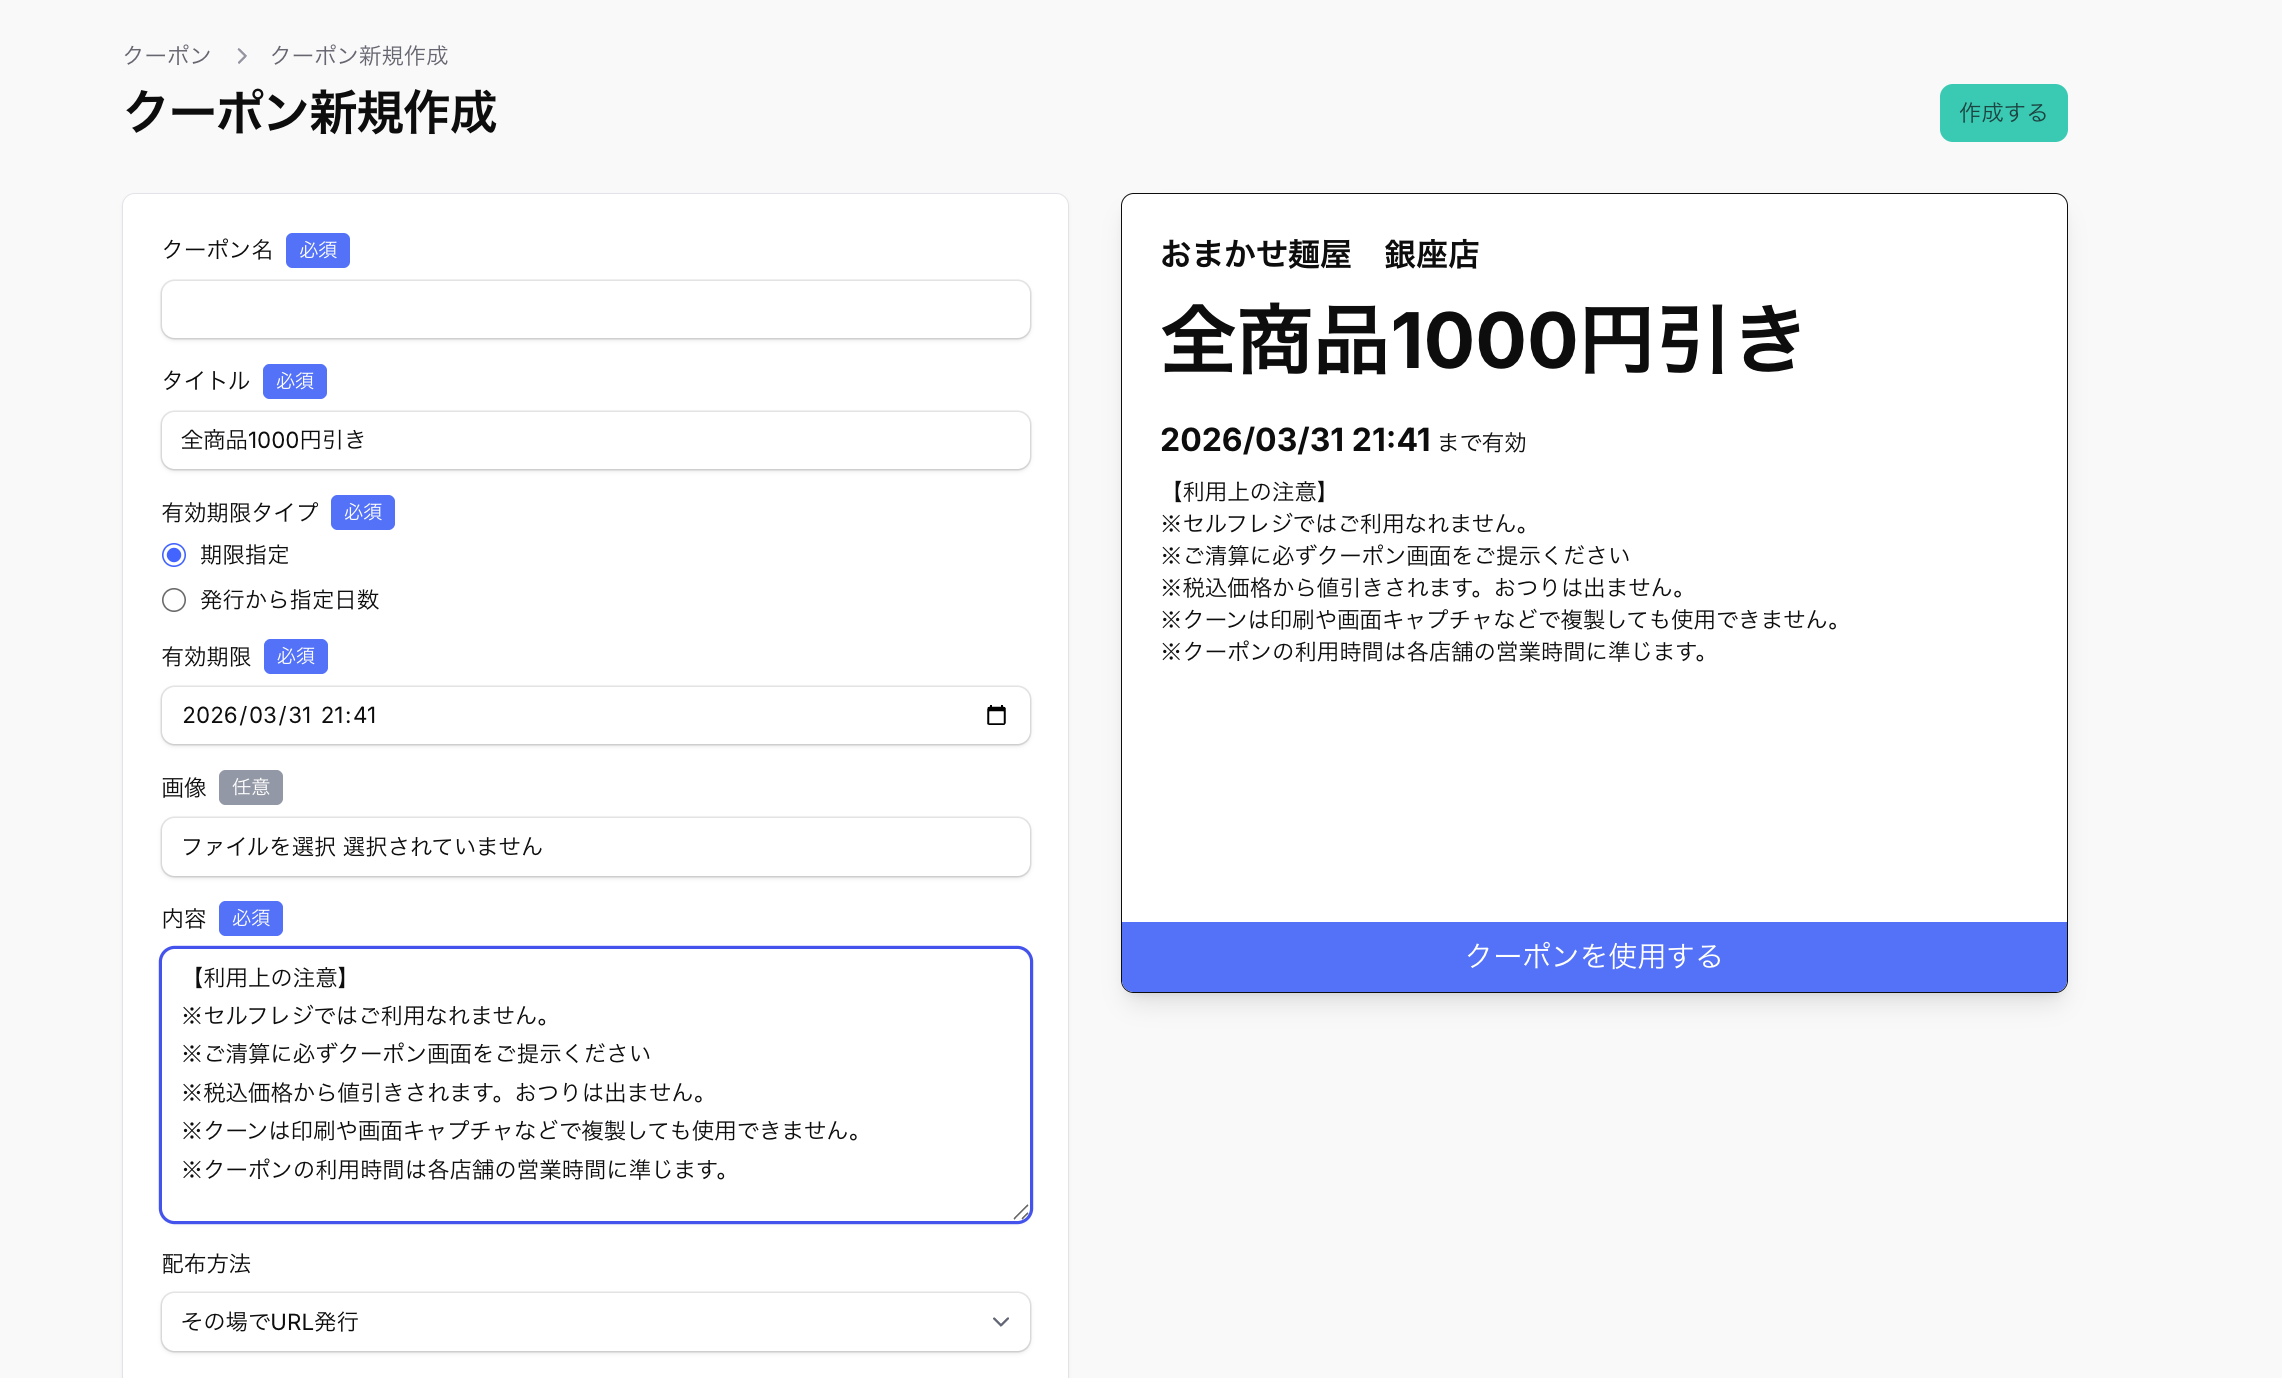Open the 配布方法 dropdown chevron

(998, 1322)
